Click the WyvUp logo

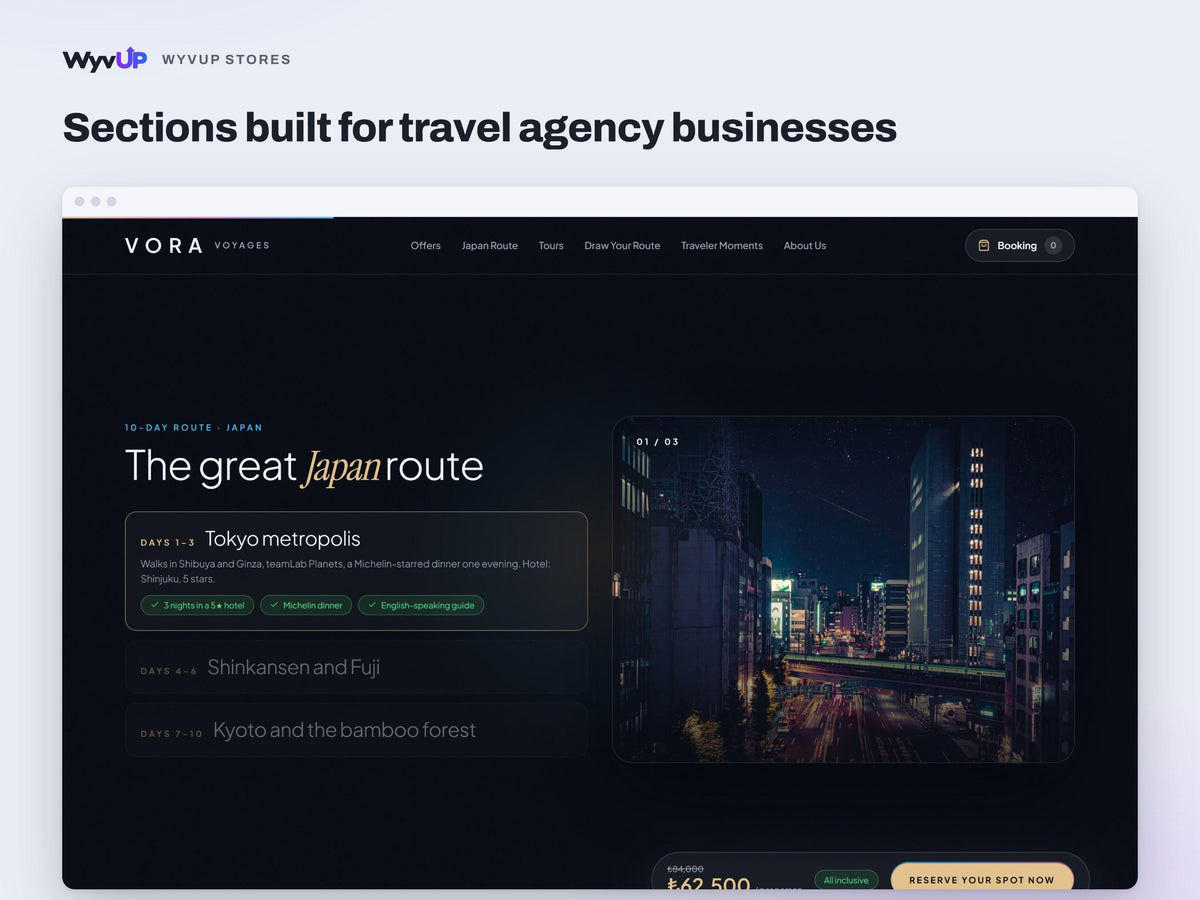coord(105,59)
